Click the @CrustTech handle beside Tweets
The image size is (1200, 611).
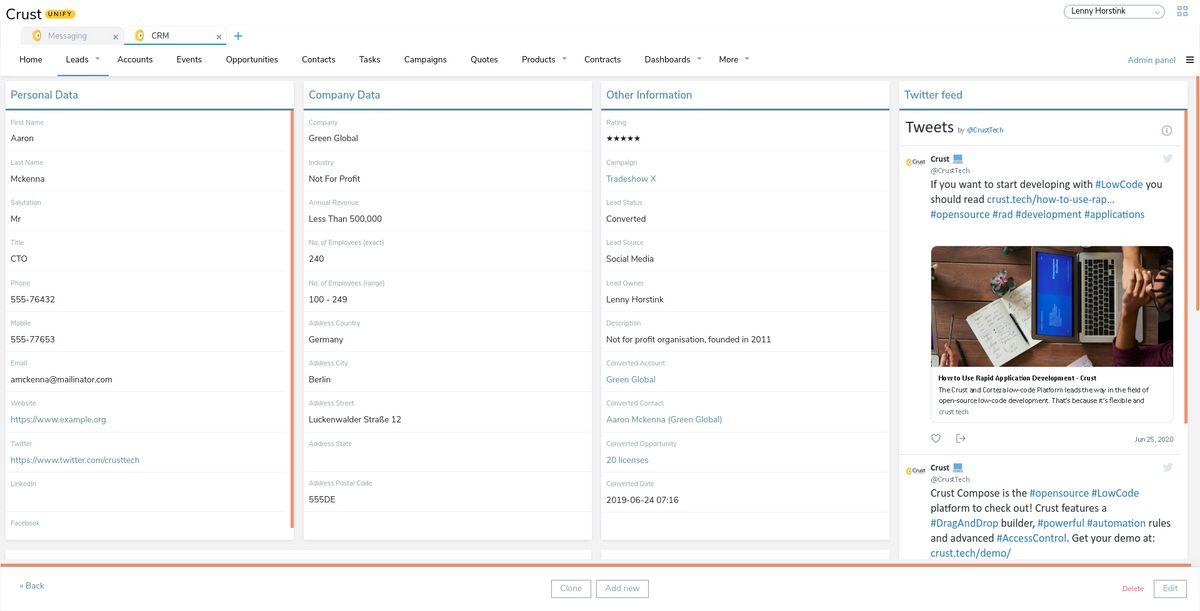point(985,130)
